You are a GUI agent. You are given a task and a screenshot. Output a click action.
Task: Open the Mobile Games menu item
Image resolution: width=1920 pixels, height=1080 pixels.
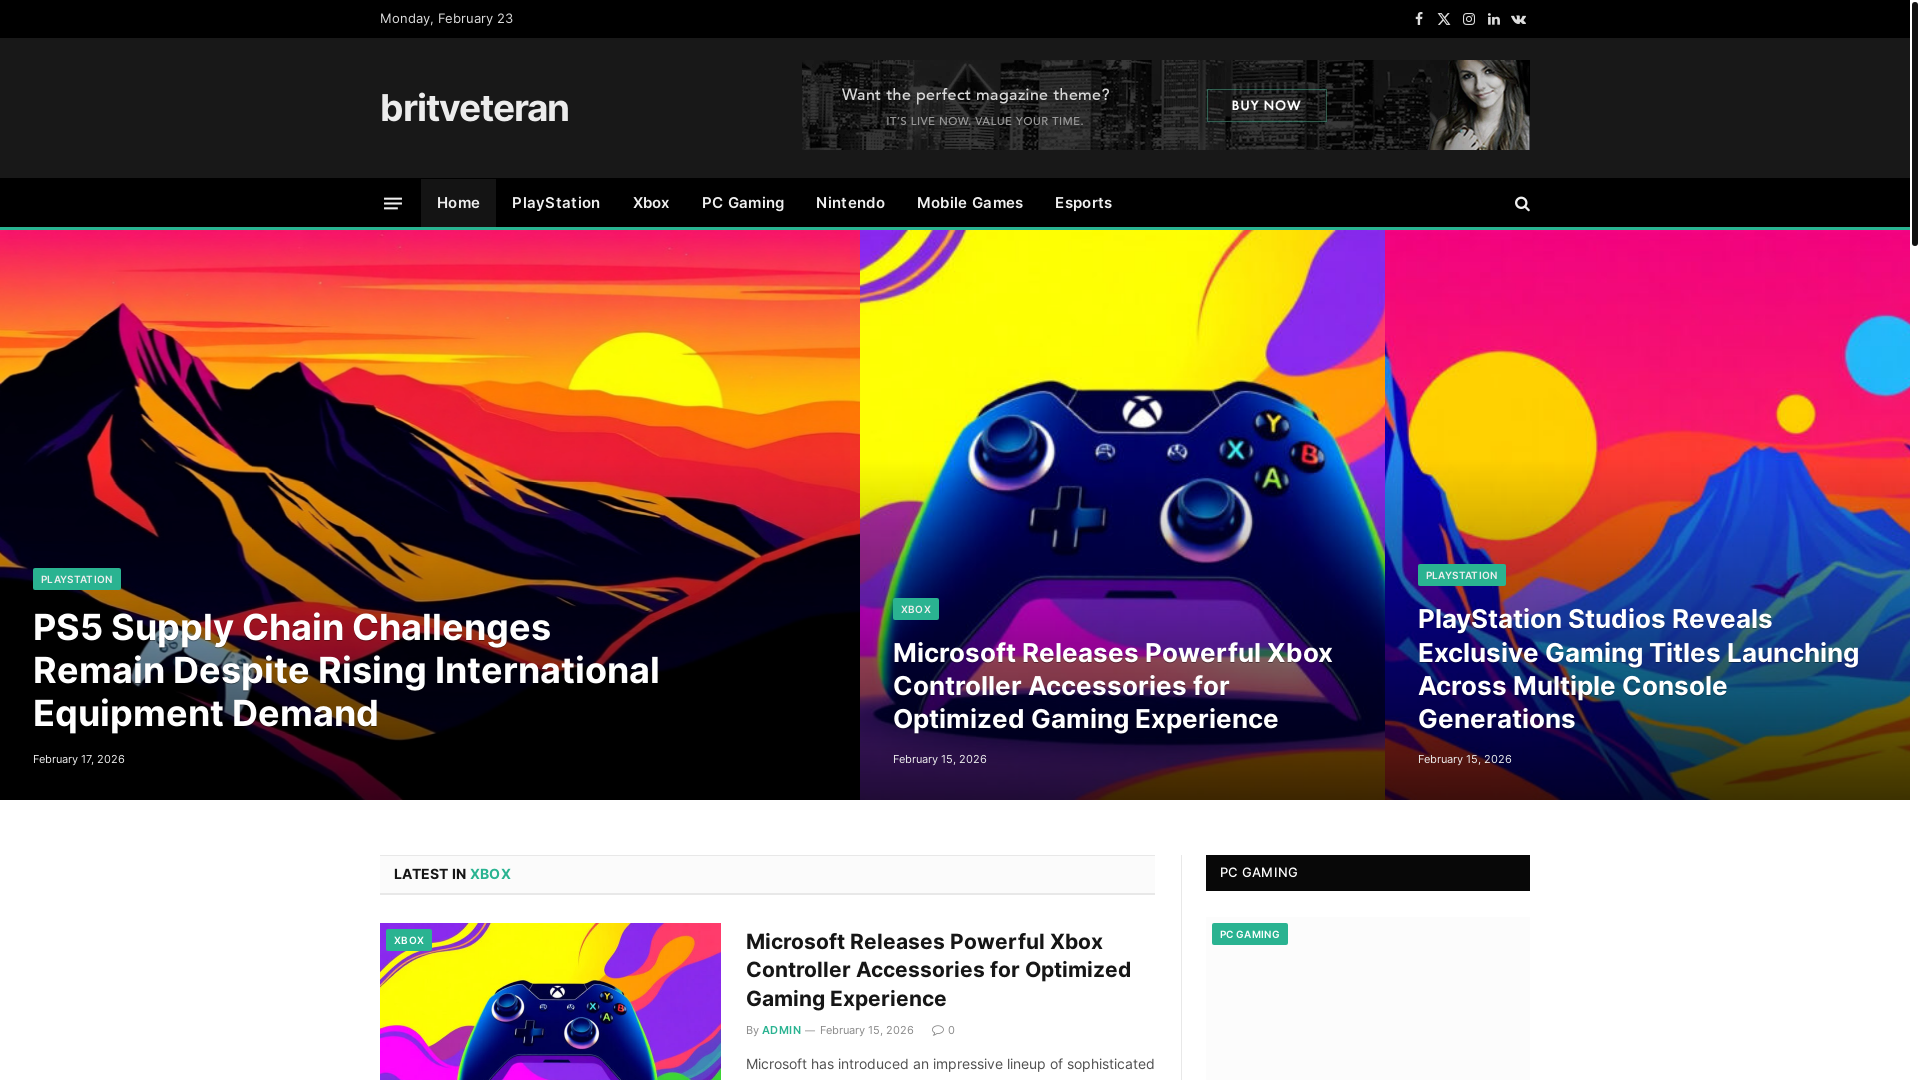click(970, 203)
